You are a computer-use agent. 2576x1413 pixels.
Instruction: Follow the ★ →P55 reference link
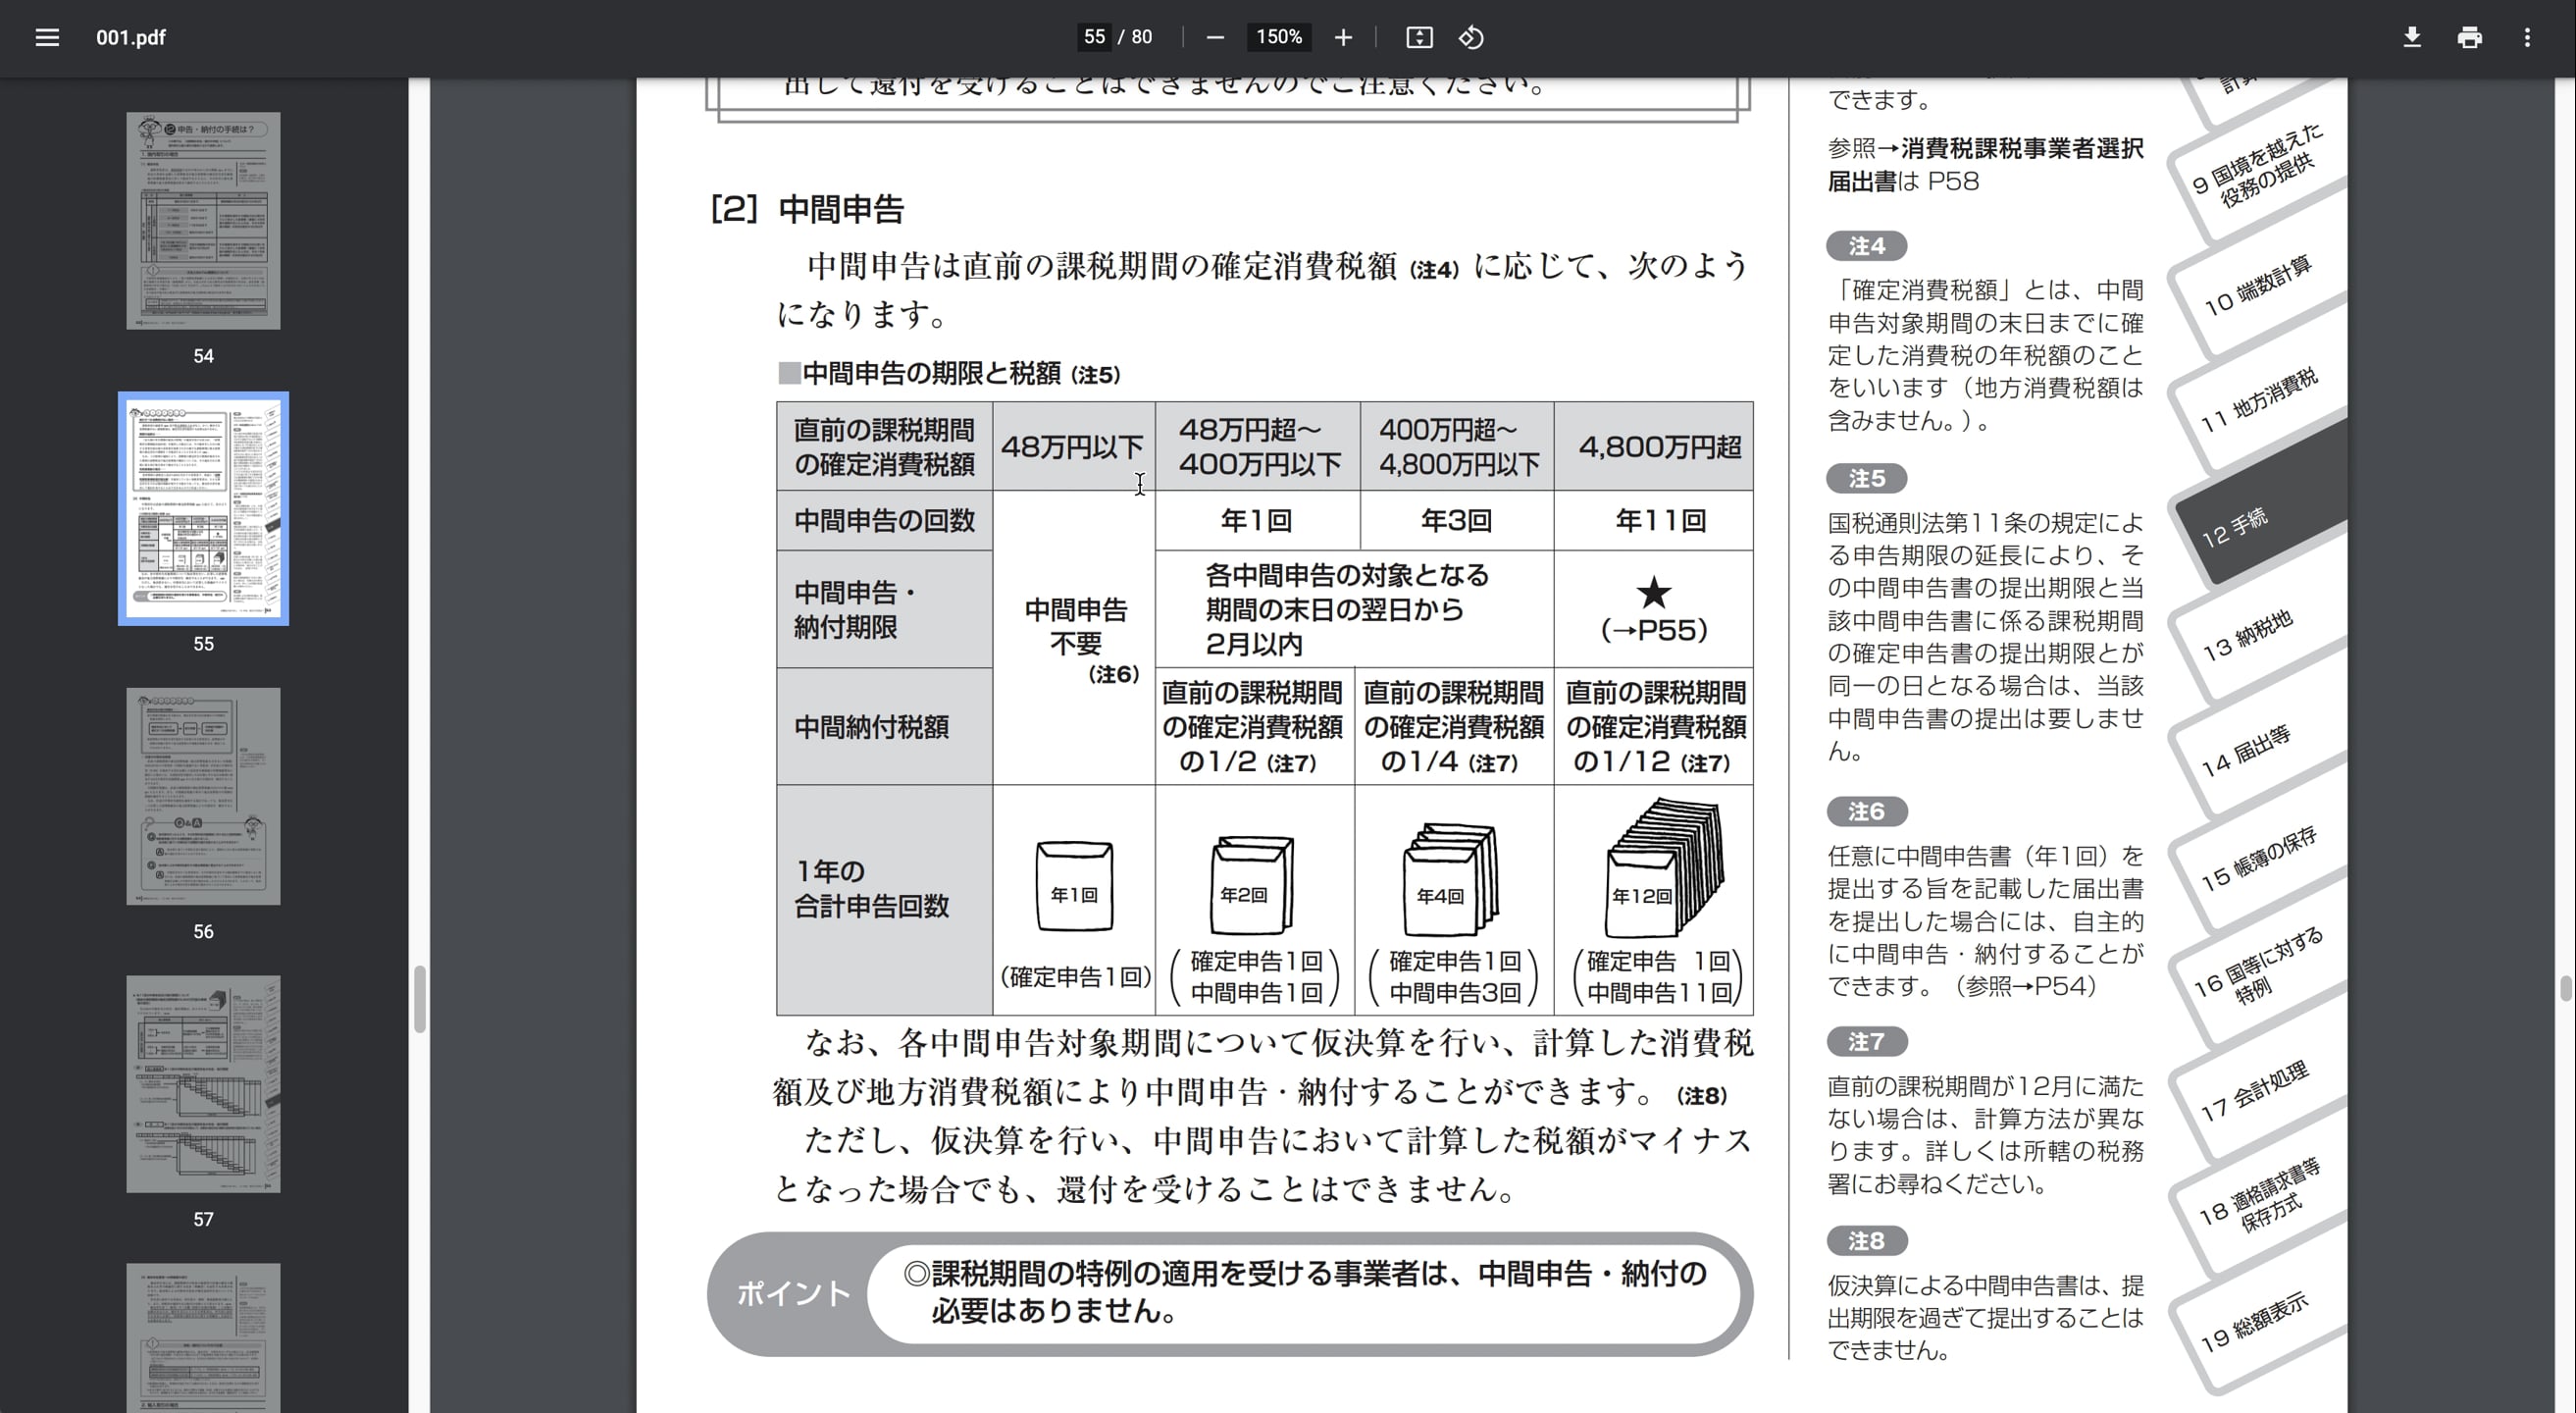[x=1654, y=610]
